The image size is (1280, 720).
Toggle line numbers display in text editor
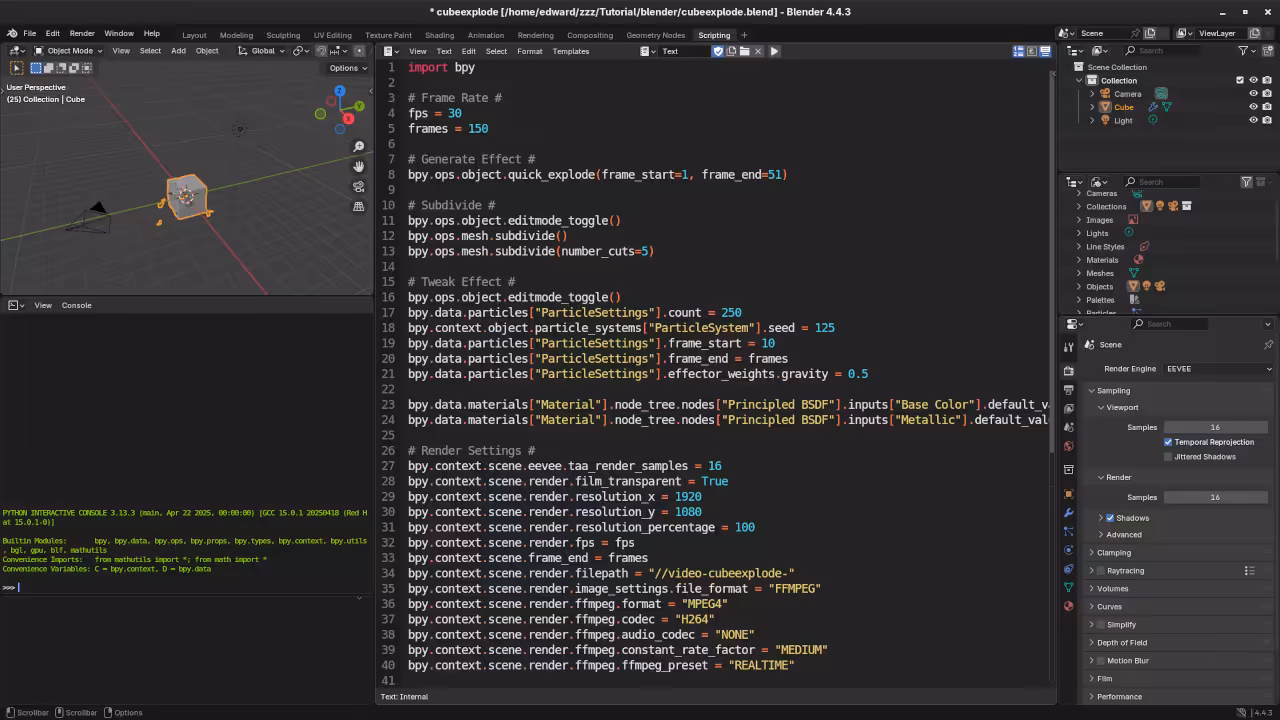(x=1019, y=51)
